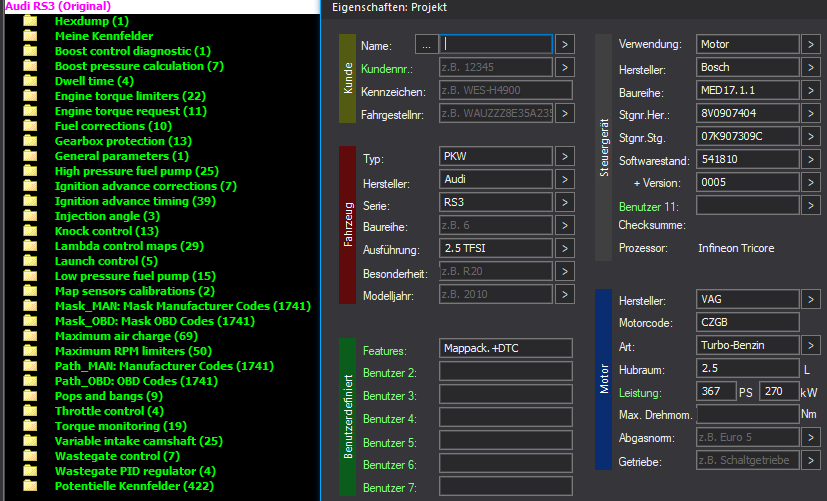This screenshot has height=501, width=827.
Task: Click the + Version field showing 0005
Action: [x=747, y=182]
